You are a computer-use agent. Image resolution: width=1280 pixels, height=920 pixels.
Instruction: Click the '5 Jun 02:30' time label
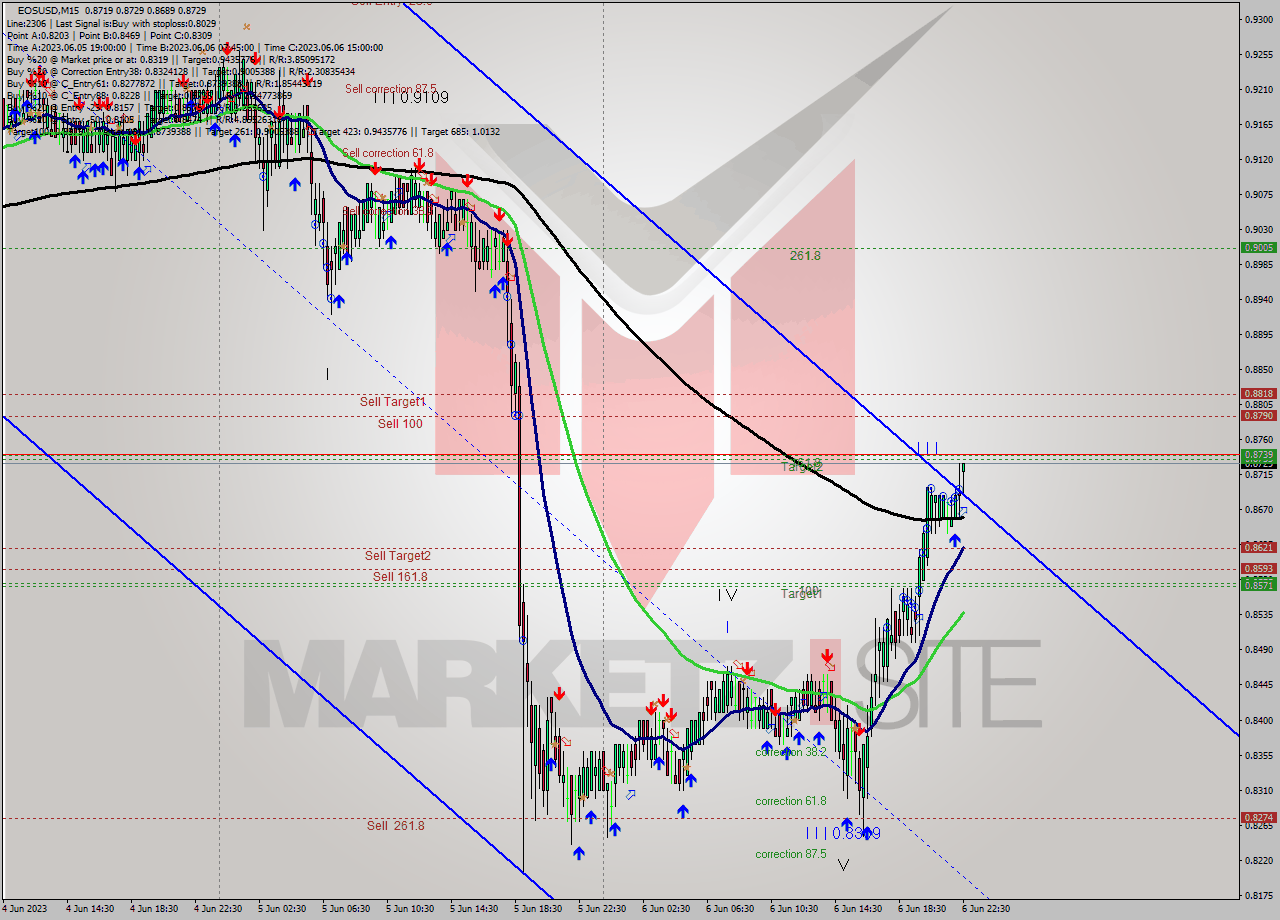pyautogui.click(x=284, y=909)
